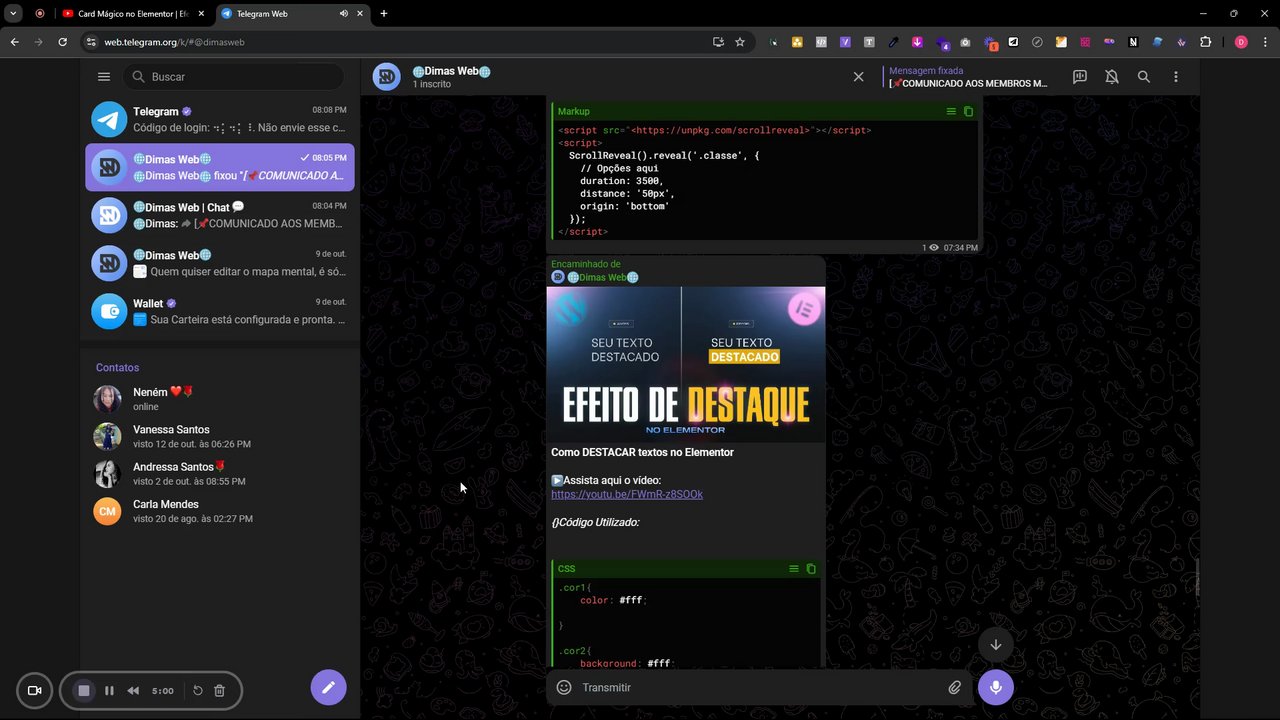Pause the screen recording
The image size is (1280, 720).
[109, 690]
